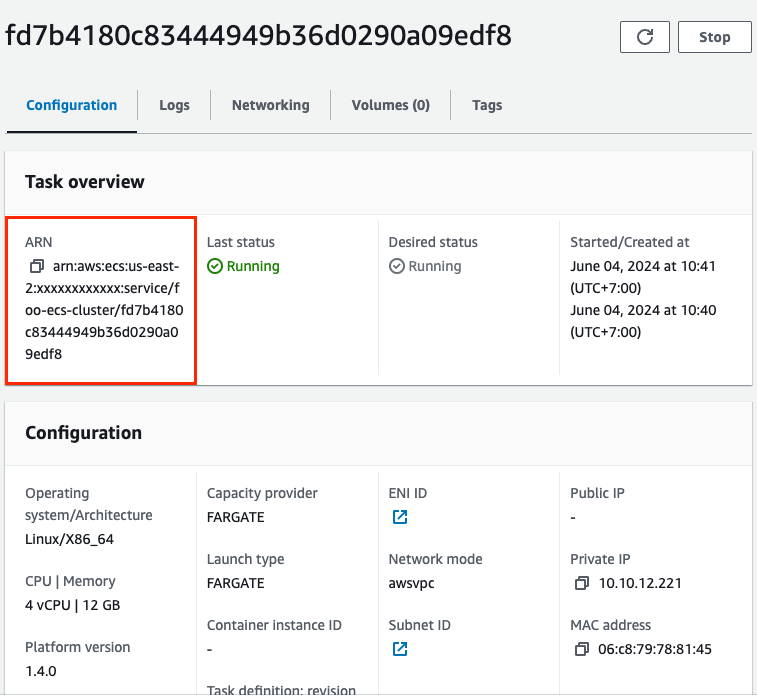The image size is (757, 699).
Task: Click the grey Running icon under Desired status
Action: (396, 267)
